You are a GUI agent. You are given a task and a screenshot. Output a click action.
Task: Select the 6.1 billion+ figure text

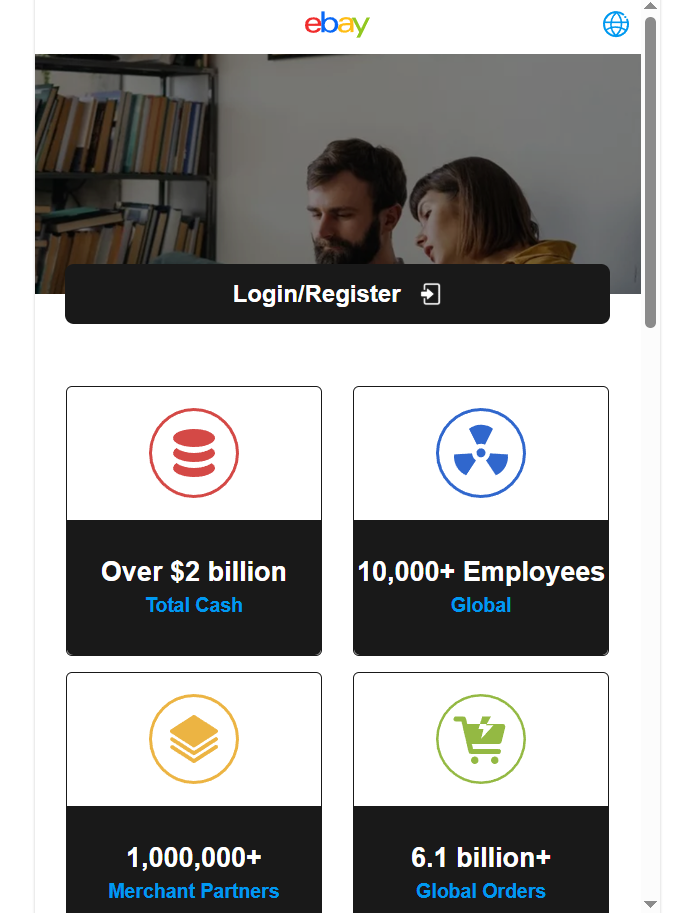(x=481, y=858)
